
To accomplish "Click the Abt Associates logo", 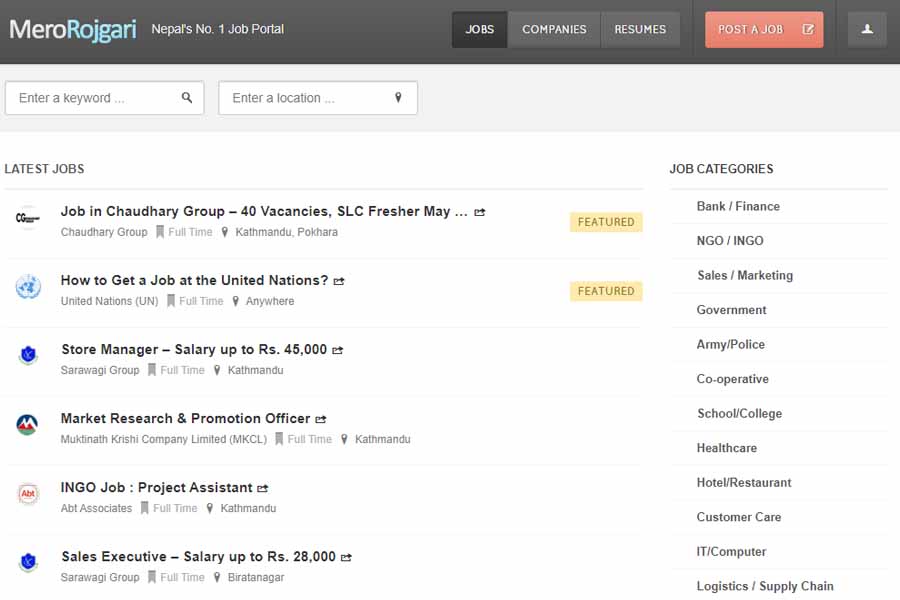I will pyautogui.click(x=28, y=495).
